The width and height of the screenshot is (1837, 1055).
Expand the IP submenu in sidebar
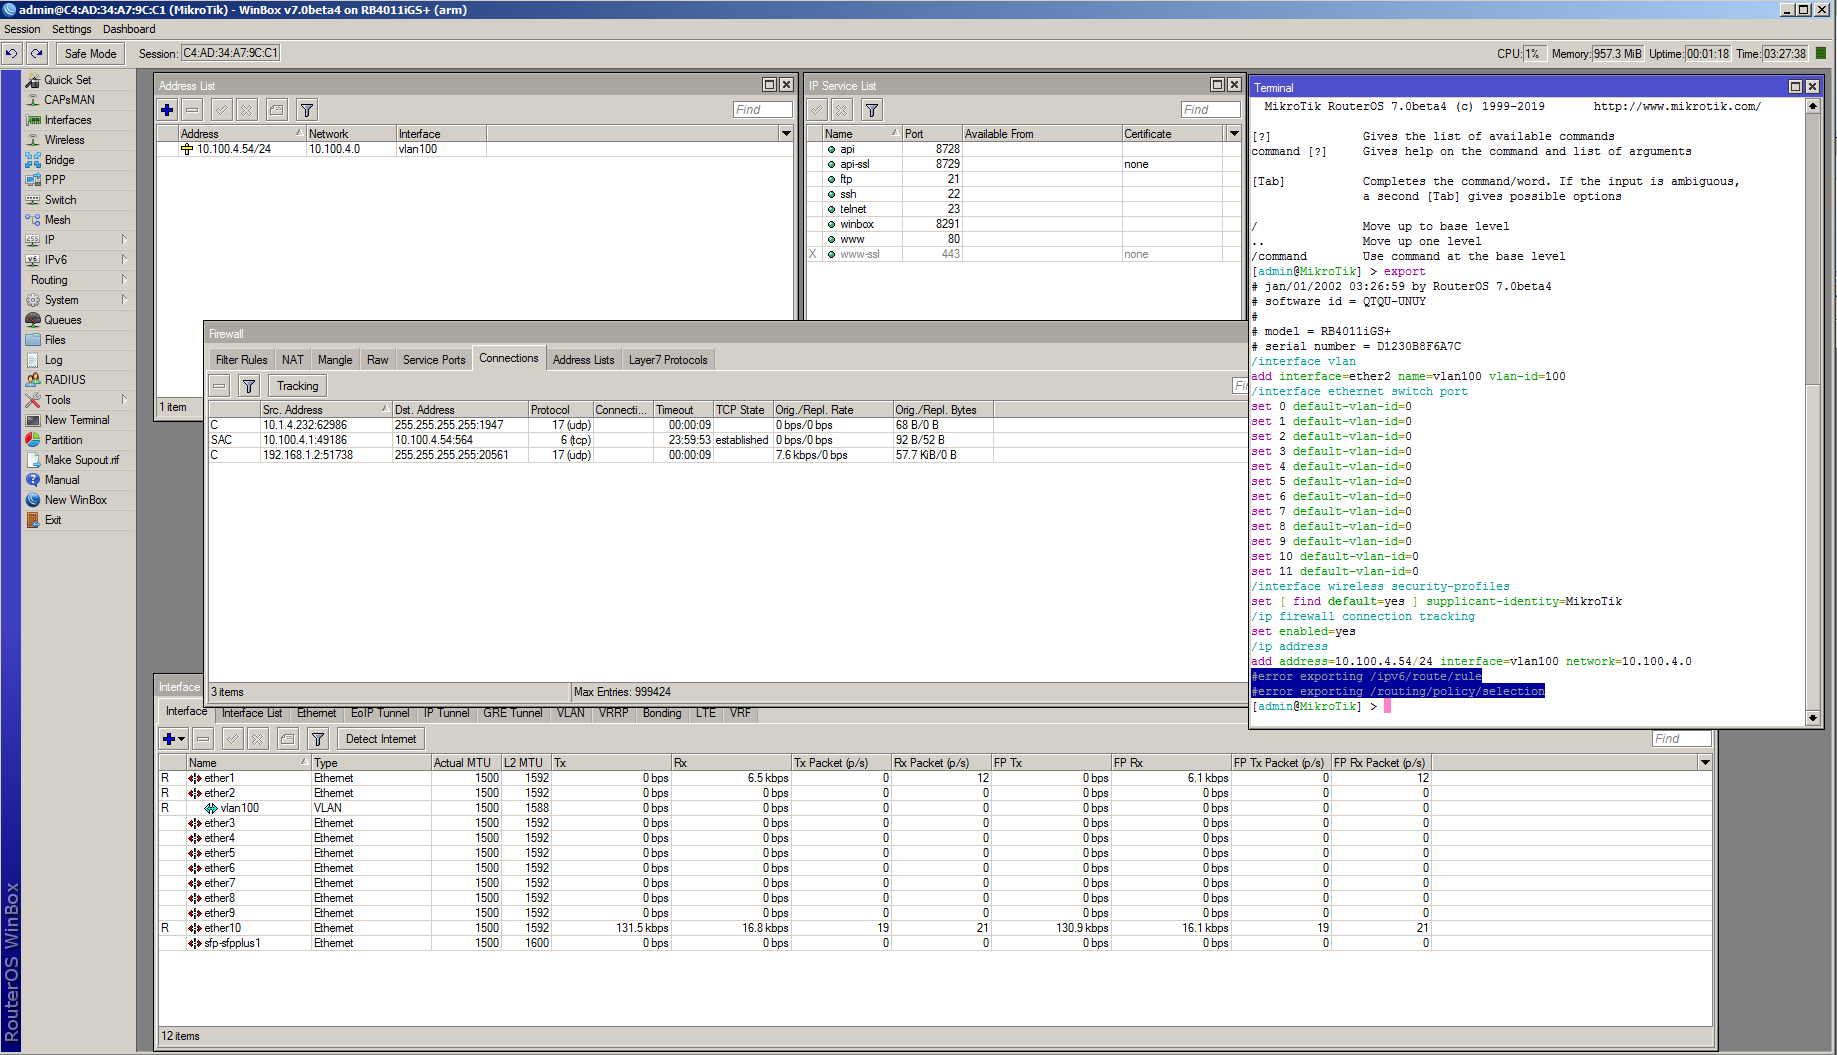click(50, 240)
